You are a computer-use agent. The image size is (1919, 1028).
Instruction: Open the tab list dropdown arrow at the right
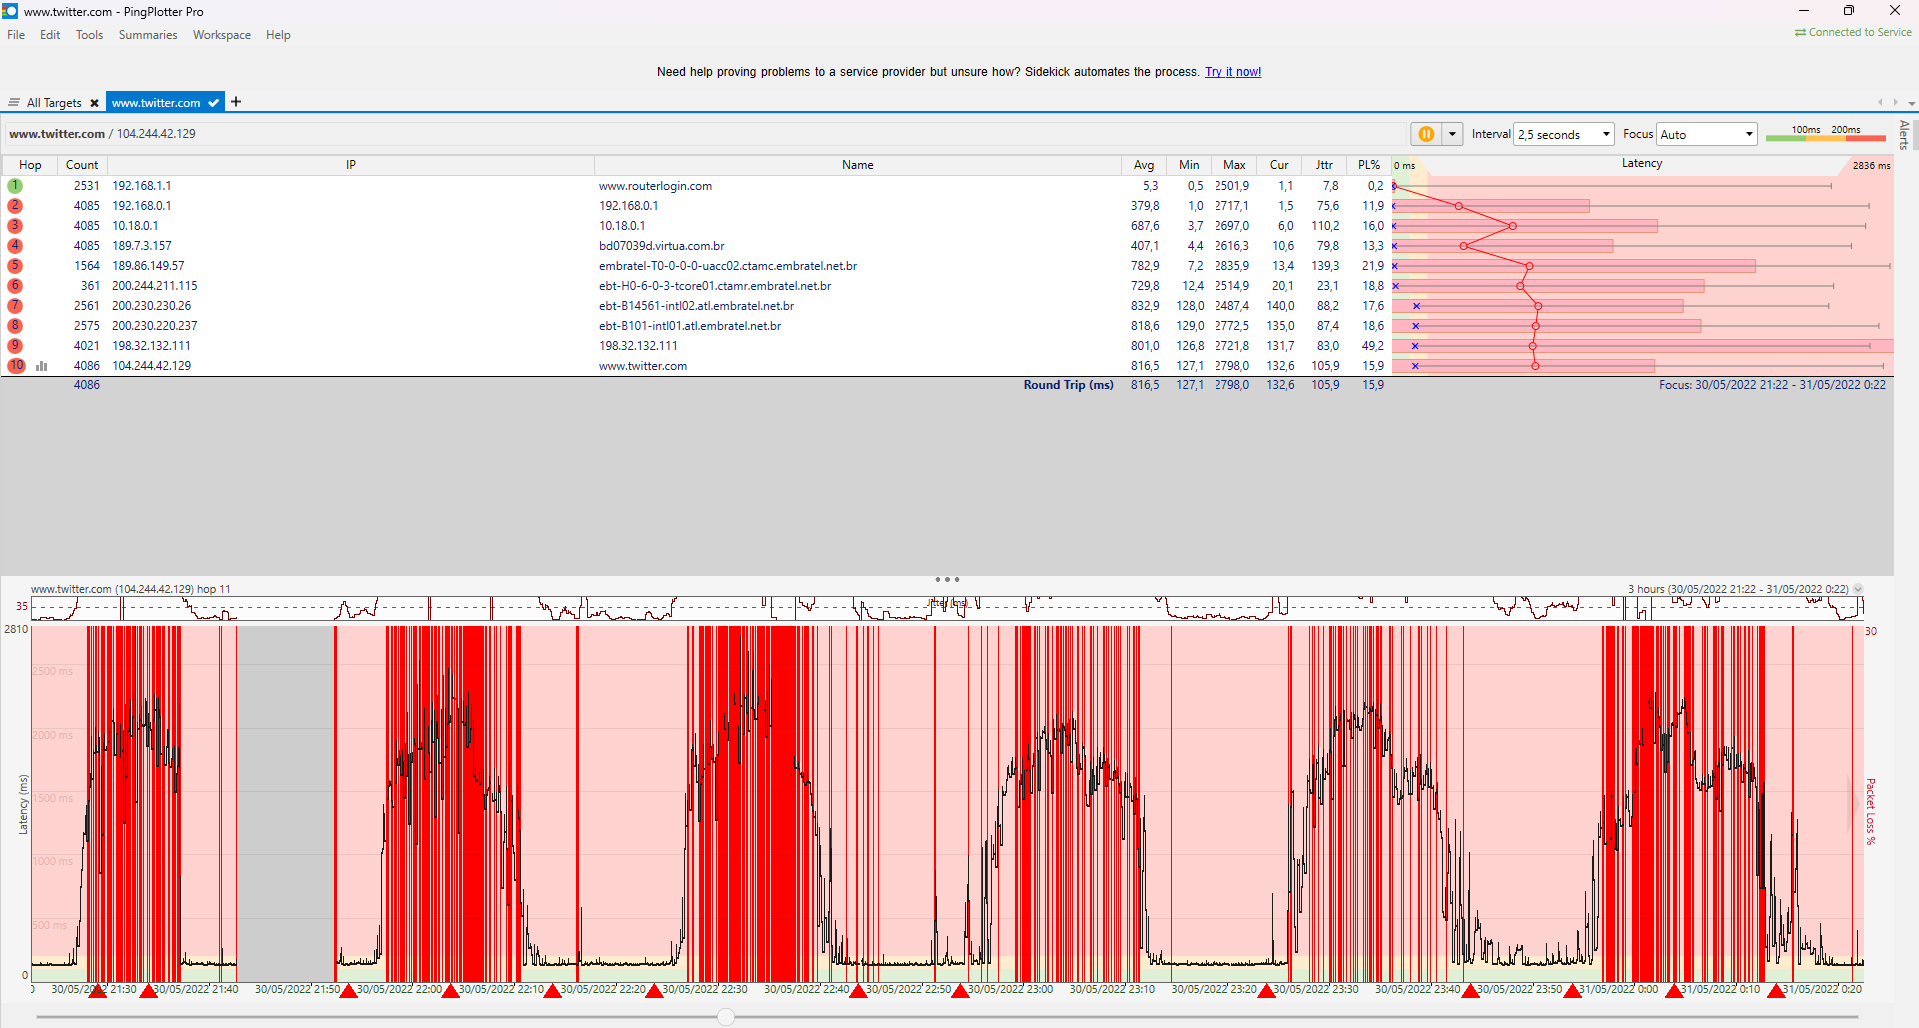(1911, 103)
